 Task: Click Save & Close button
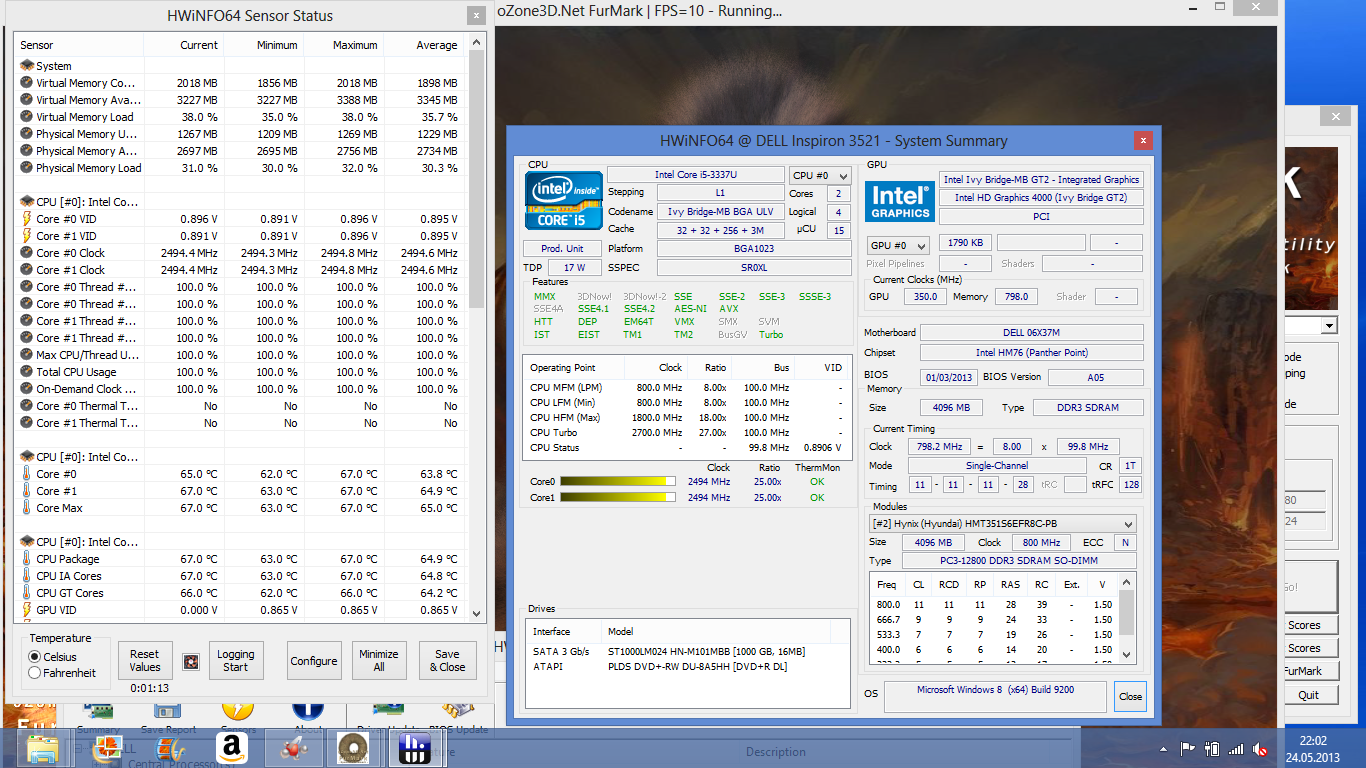[x=447, y=661]
